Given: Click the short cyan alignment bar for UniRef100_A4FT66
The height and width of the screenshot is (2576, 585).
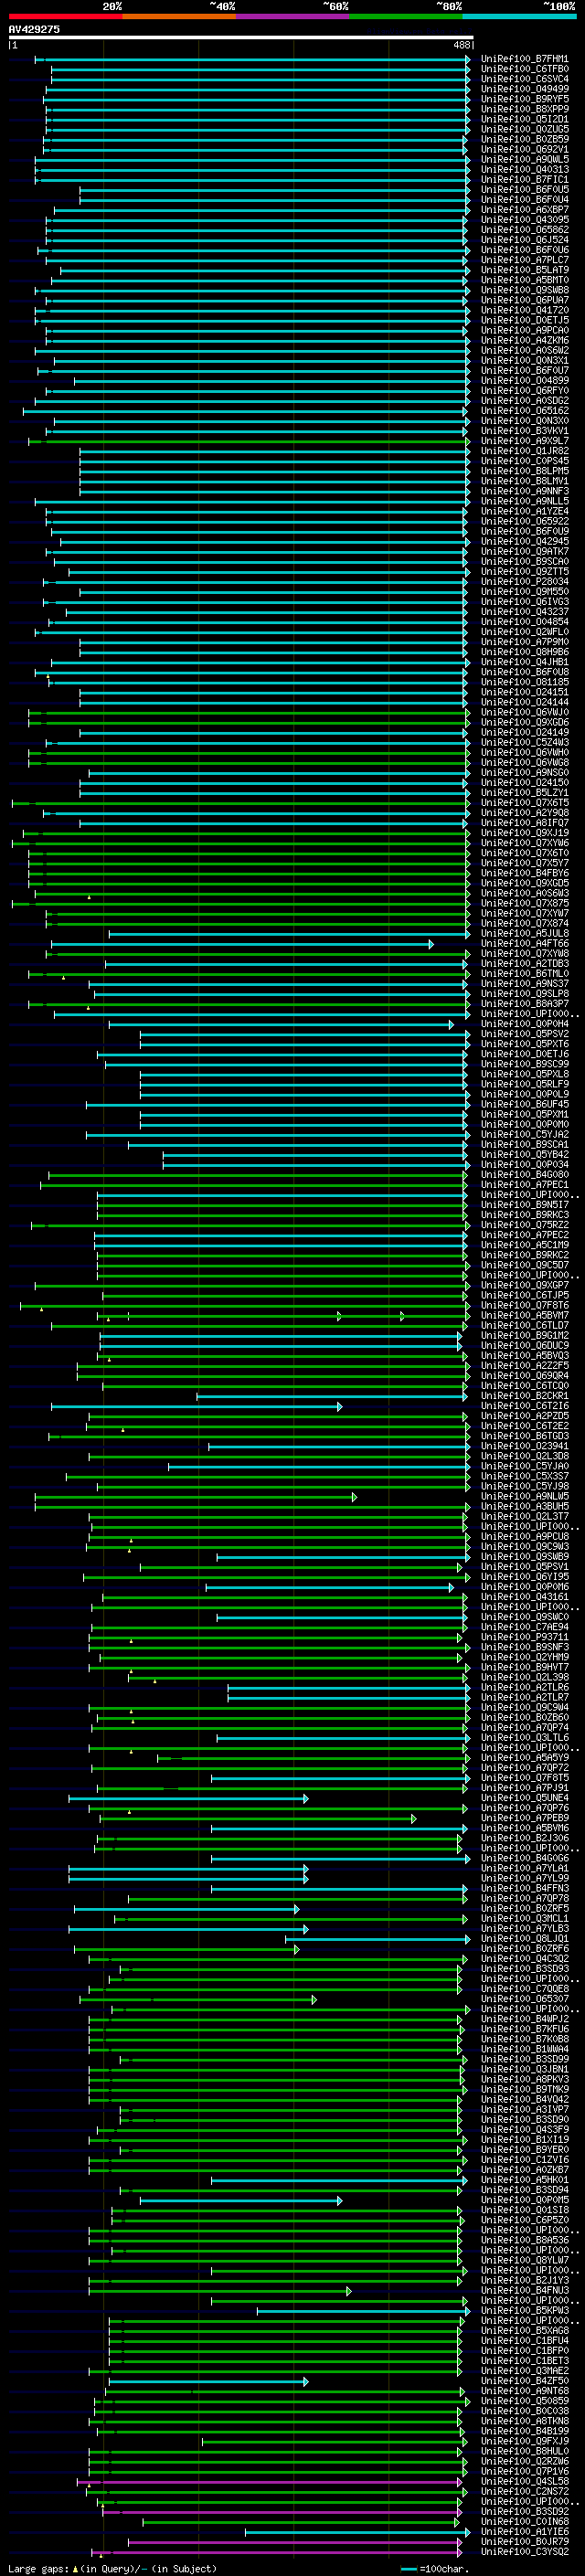Looking at the screenshot, I should click(x=242, y=944).
